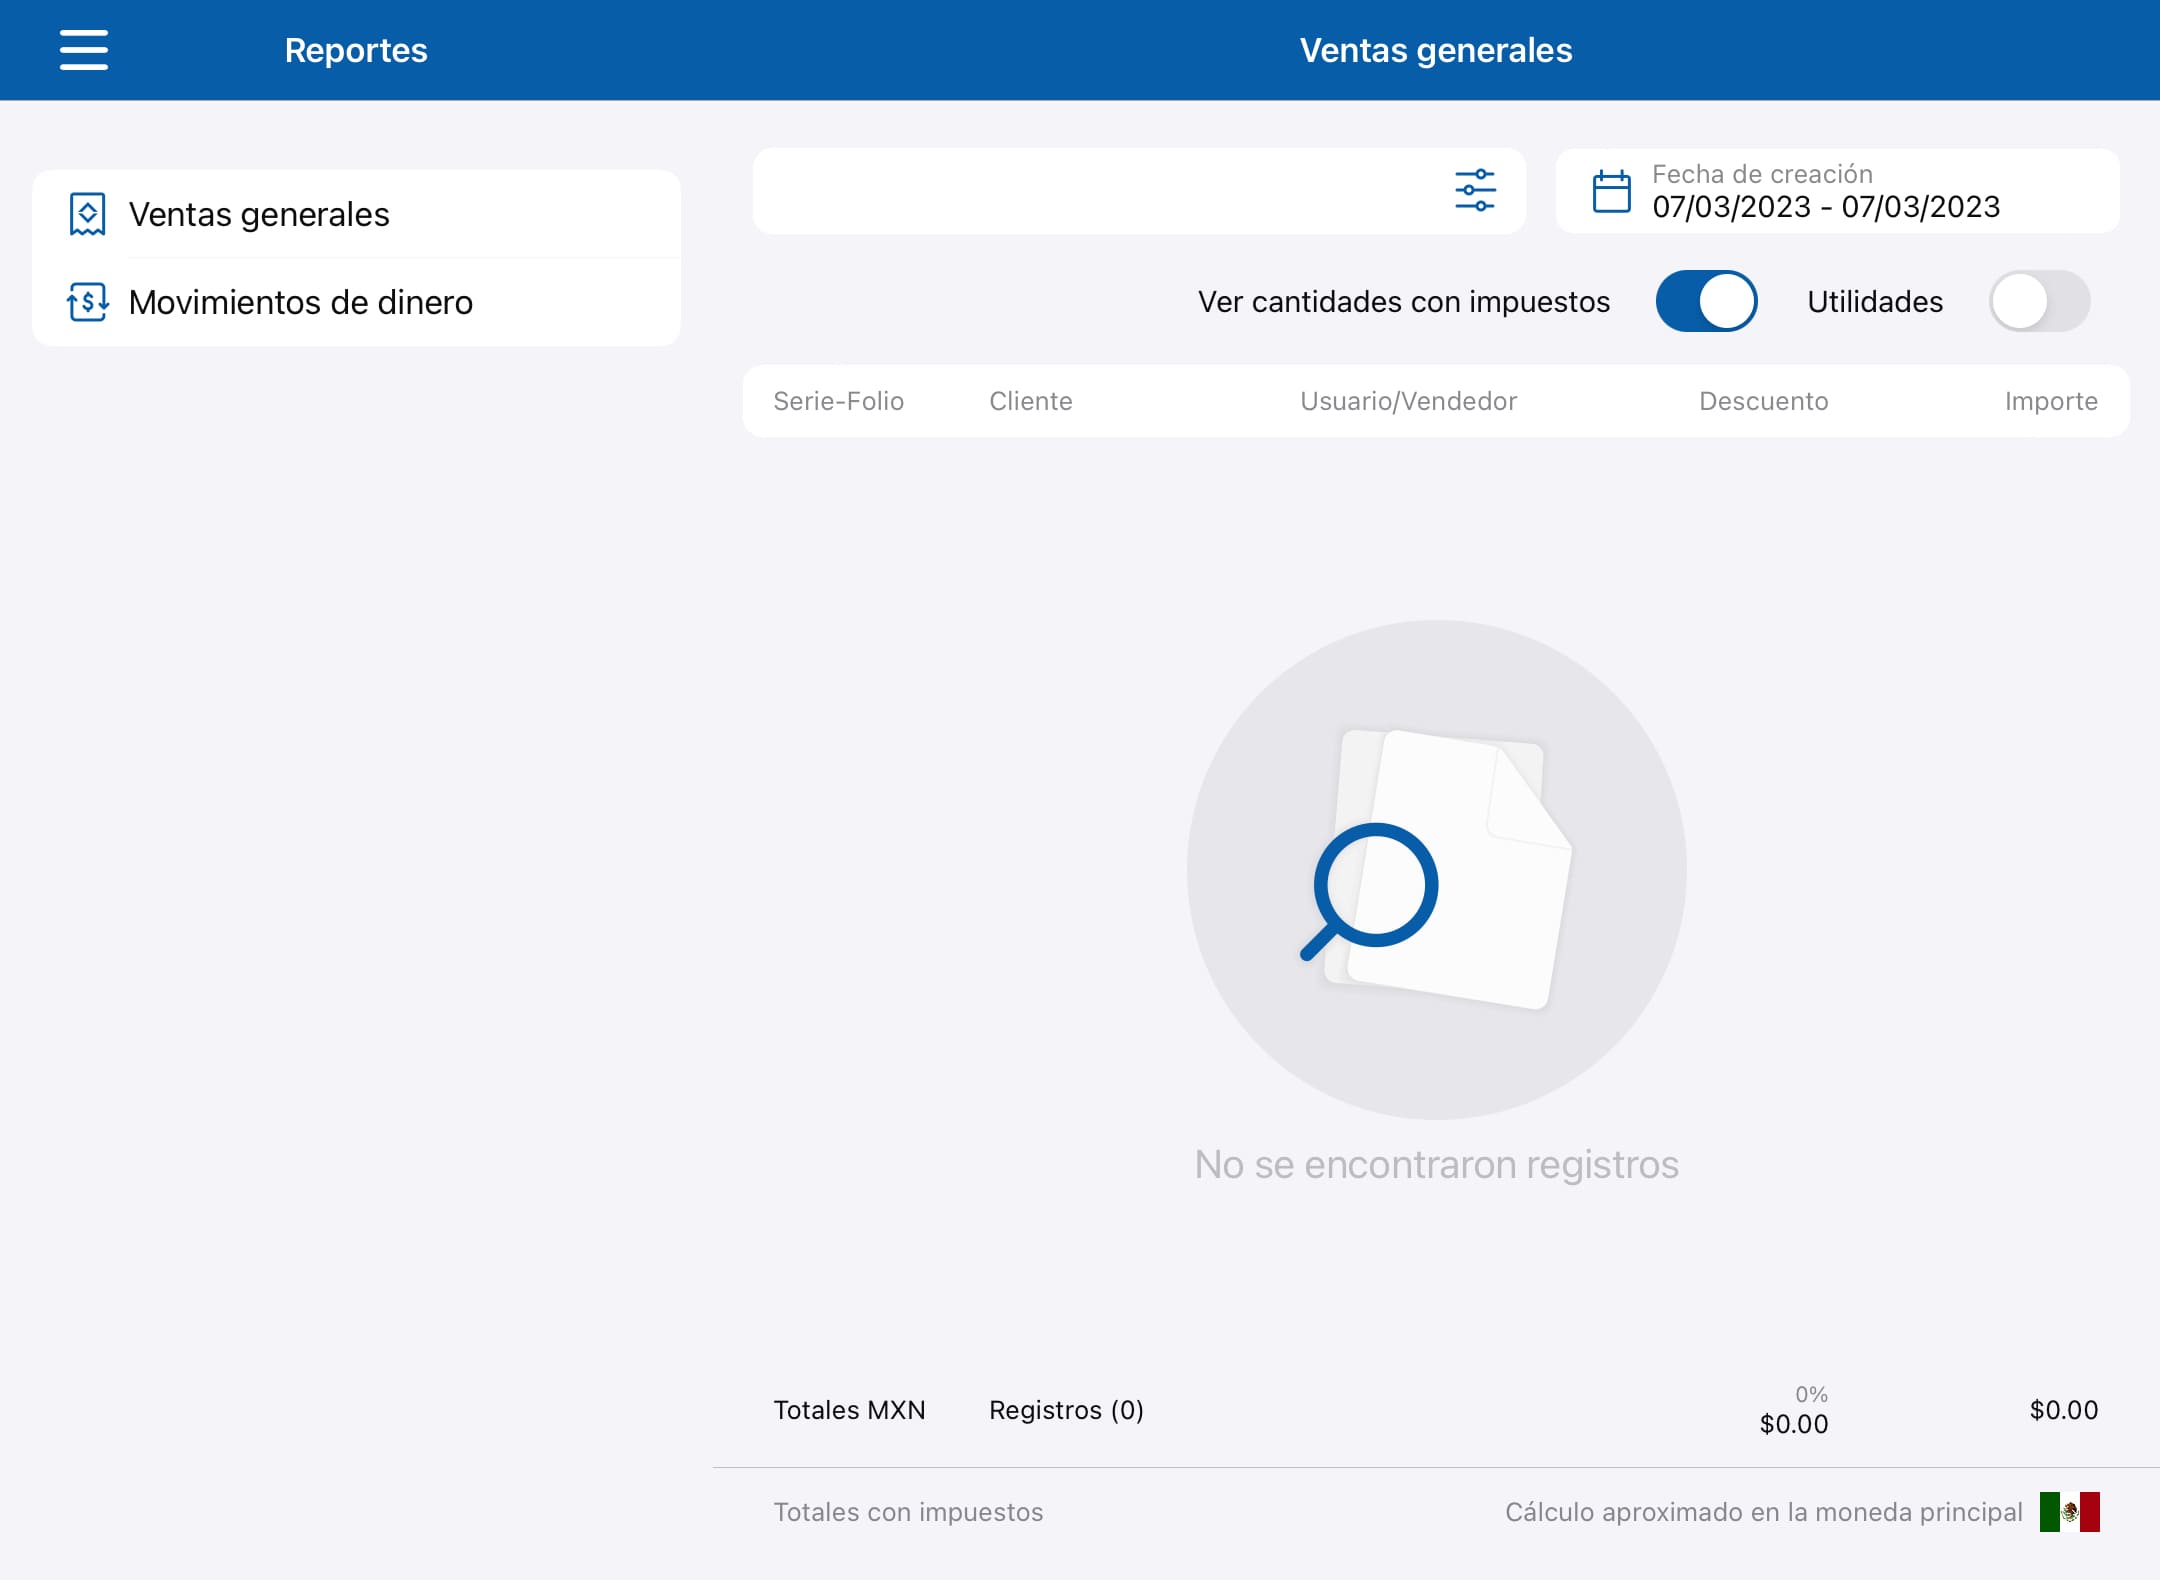Click the Registros (0) count
The height and width of the screenshot is (1580, 2160).
1066,1410
